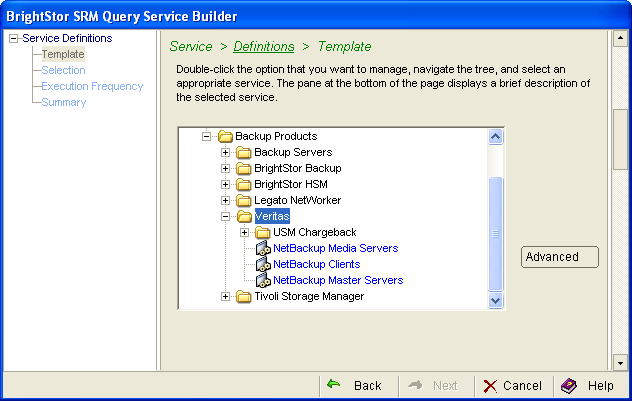Collapse the Backup Products tree node
The image size is (632, 401).
click(x=206, y=136)
